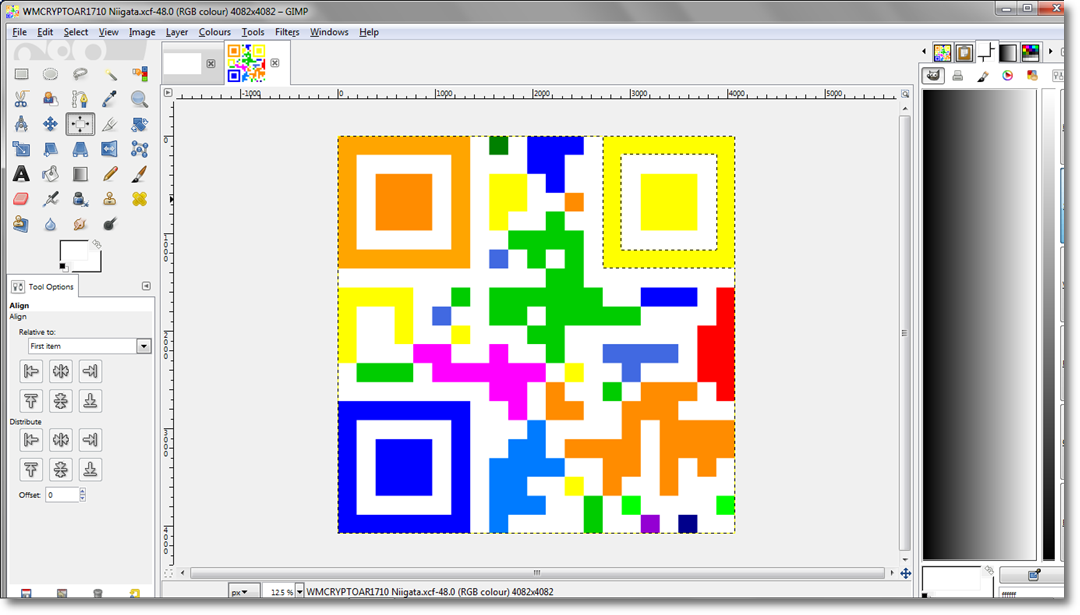Open the Relative to dropdown showing First item
Viewport: 1080px width, 615px height.
[x=90, y=346]
